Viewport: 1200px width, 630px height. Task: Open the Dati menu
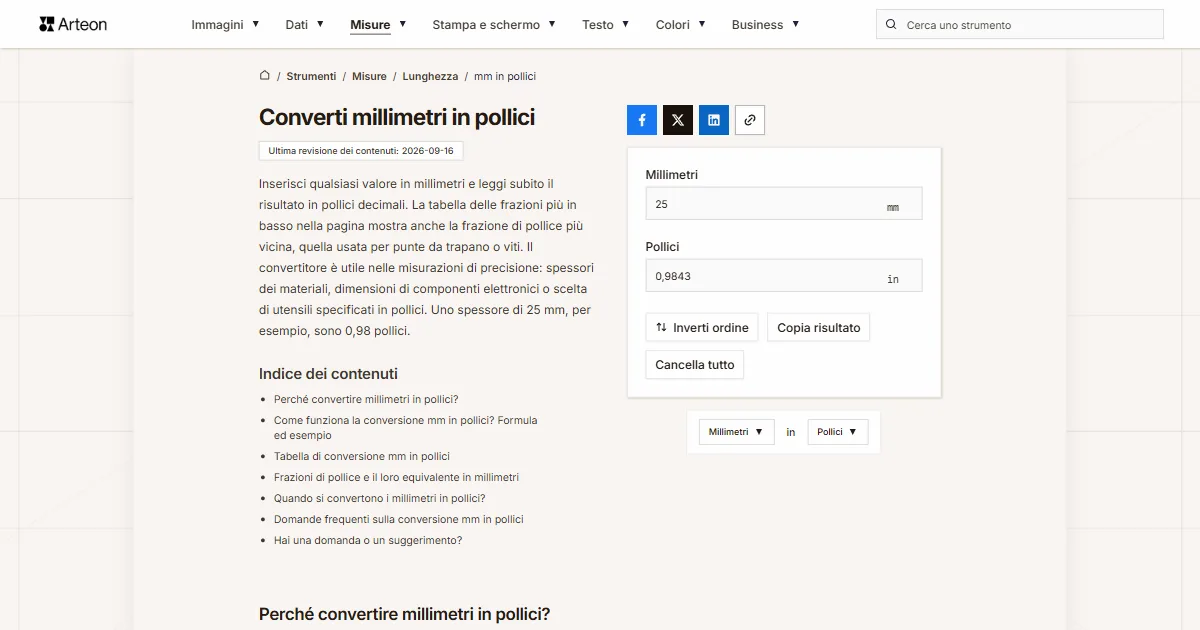304,25
